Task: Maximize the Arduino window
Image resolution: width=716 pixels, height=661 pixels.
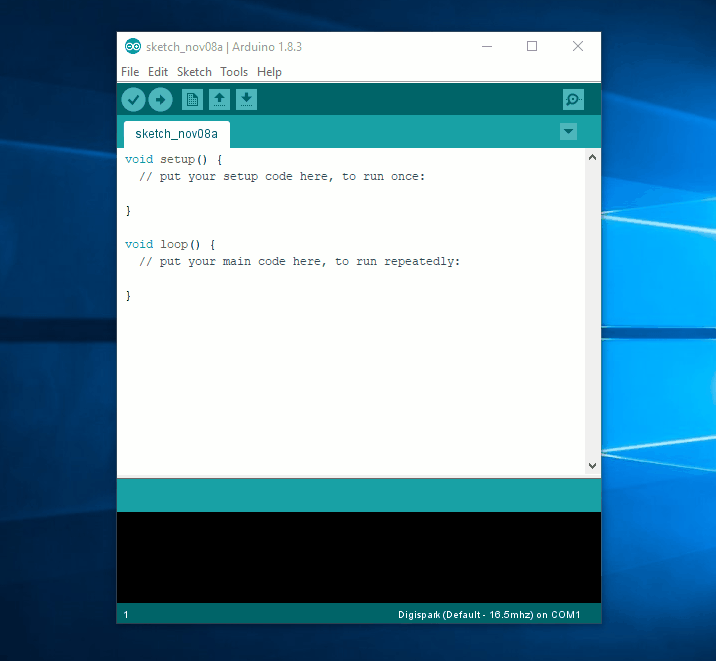Action: (532, 46)
